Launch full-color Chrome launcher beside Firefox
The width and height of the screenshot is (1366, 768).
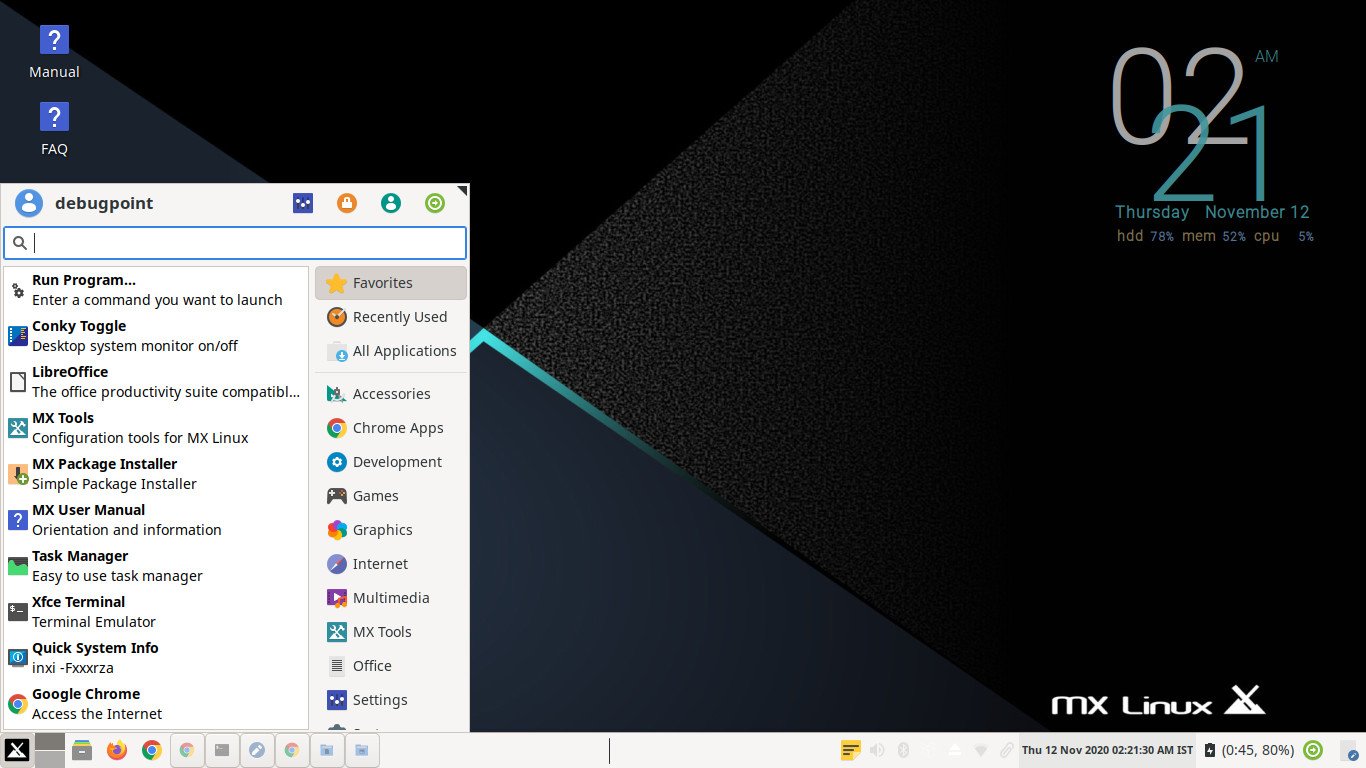(151, 750)
